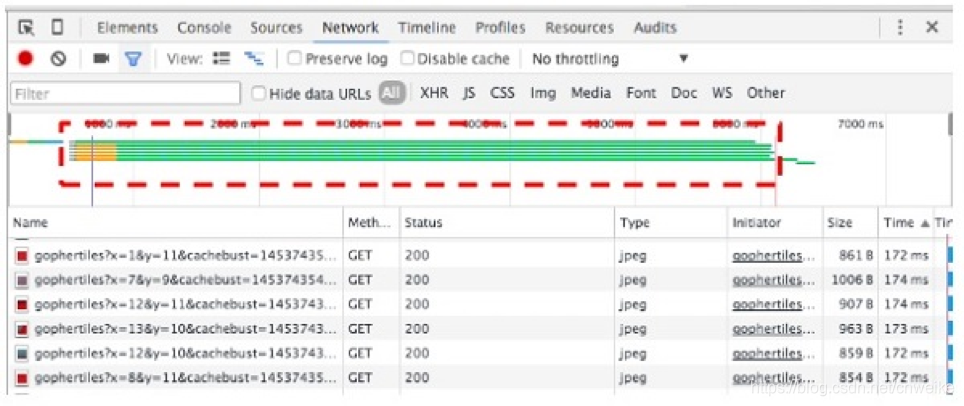This screenshot has height=406, width=964.
Task: Filter requests by CSS
Action: (x=502, y=93)
